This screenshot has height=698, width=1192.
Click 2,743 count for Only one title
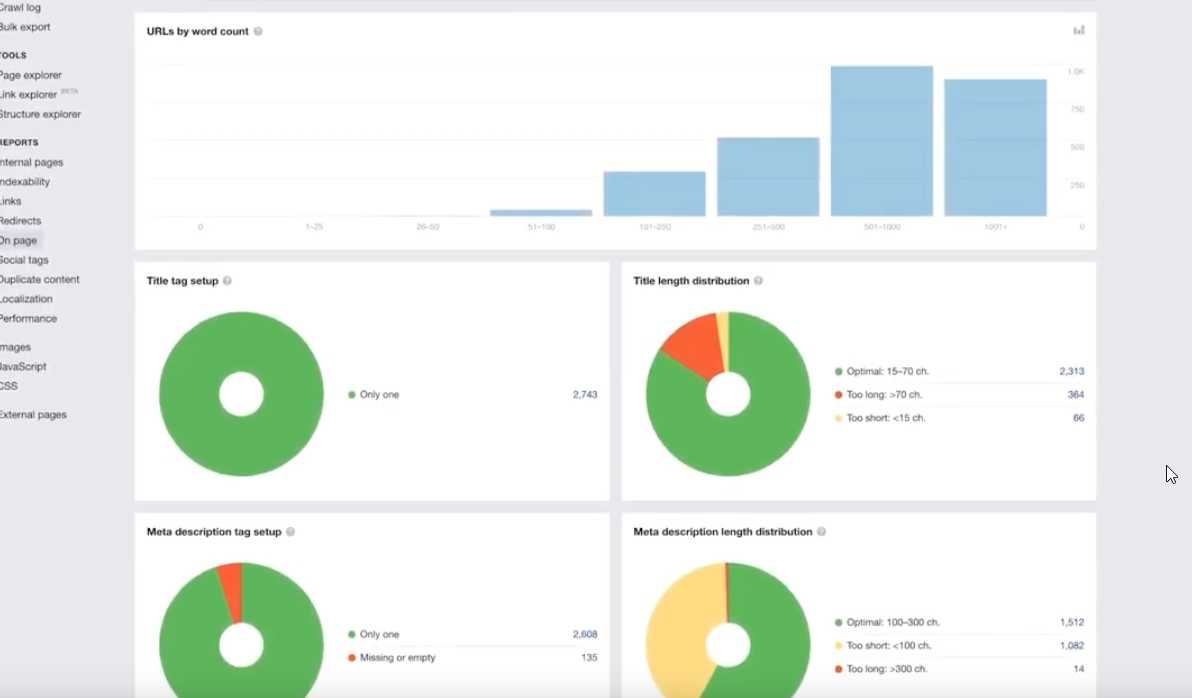pos(584,395)
